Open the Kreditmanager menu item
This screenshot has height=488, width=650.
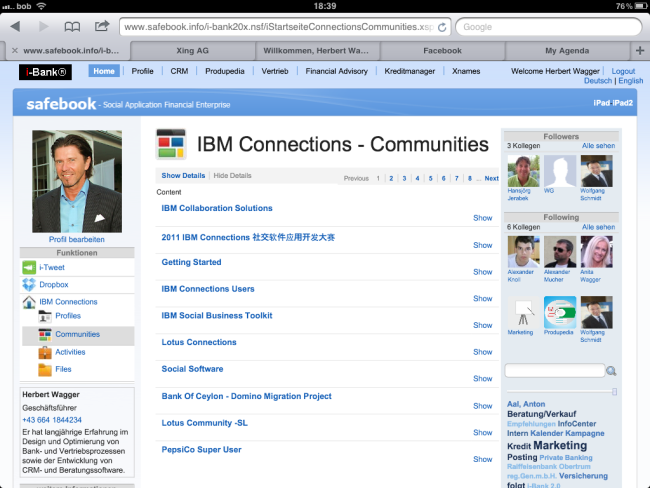point(410,71)
